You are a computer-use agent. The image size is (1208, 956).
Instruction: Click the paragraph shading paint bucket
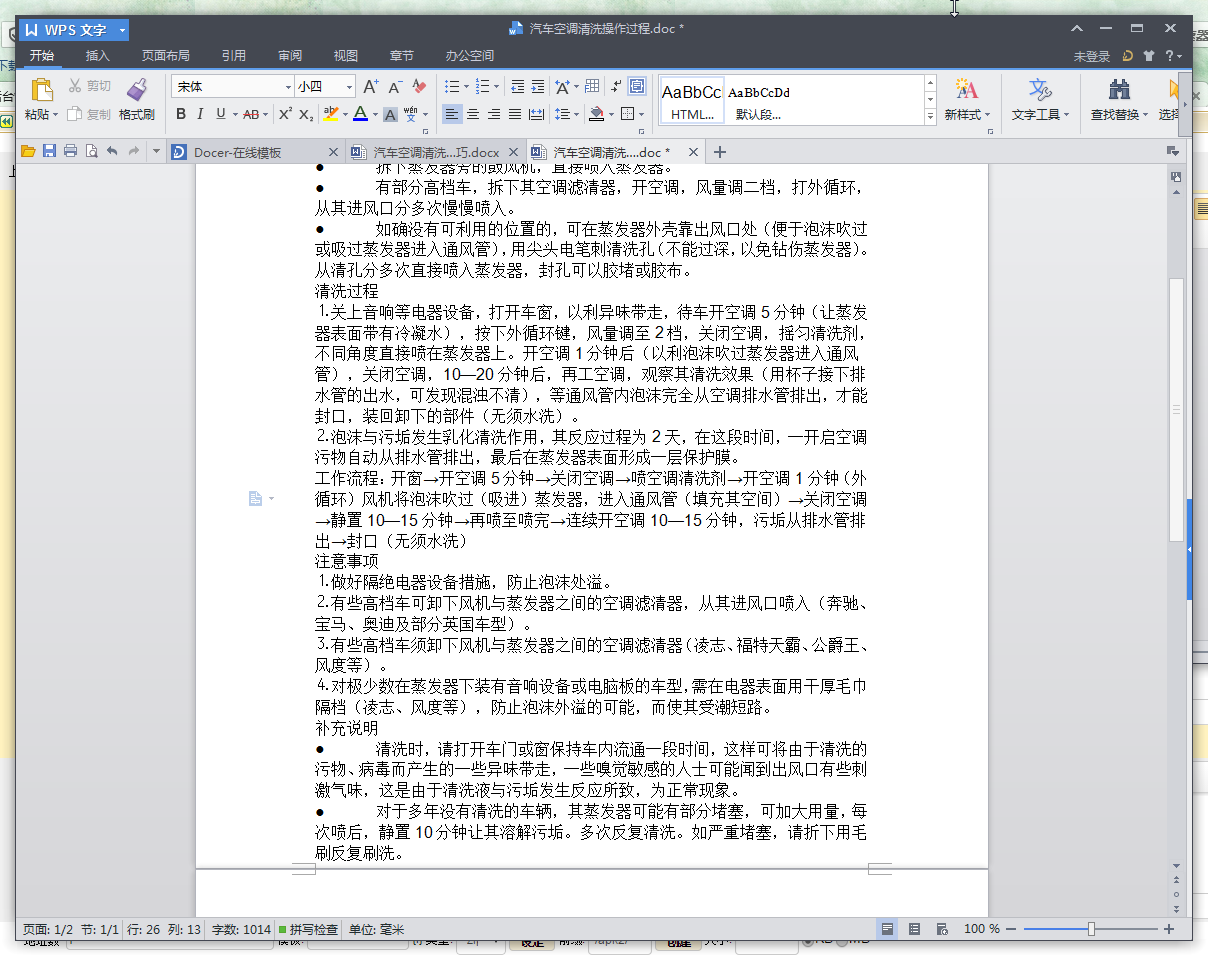tap(596, 114)
